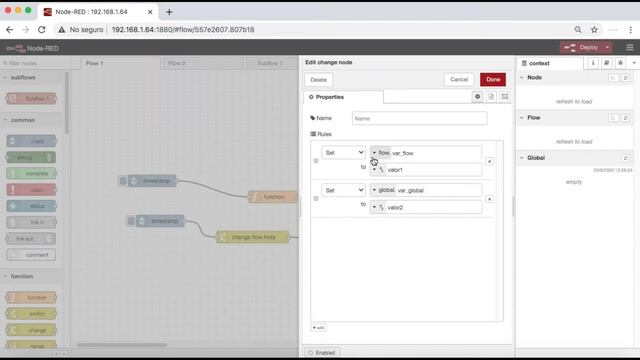Screen dimensions: 640x360
Task: Add a new rule with add button
Action: (318, 327)
